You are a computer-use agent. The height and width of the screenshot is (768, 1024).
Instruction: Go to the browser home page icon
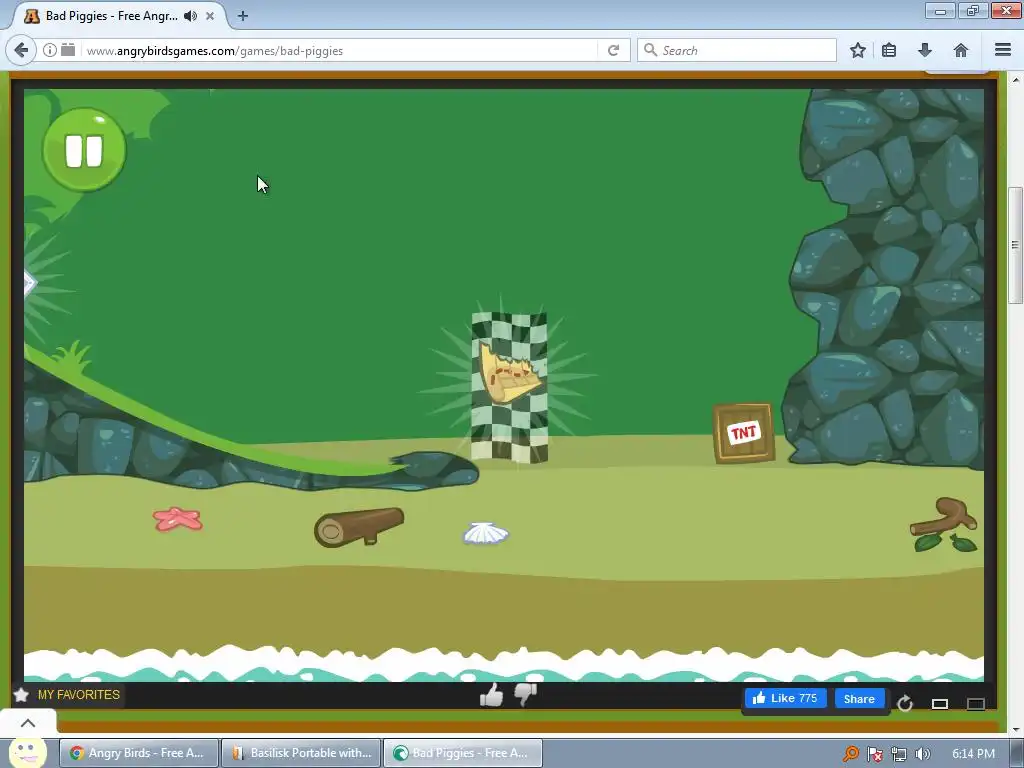961,50
